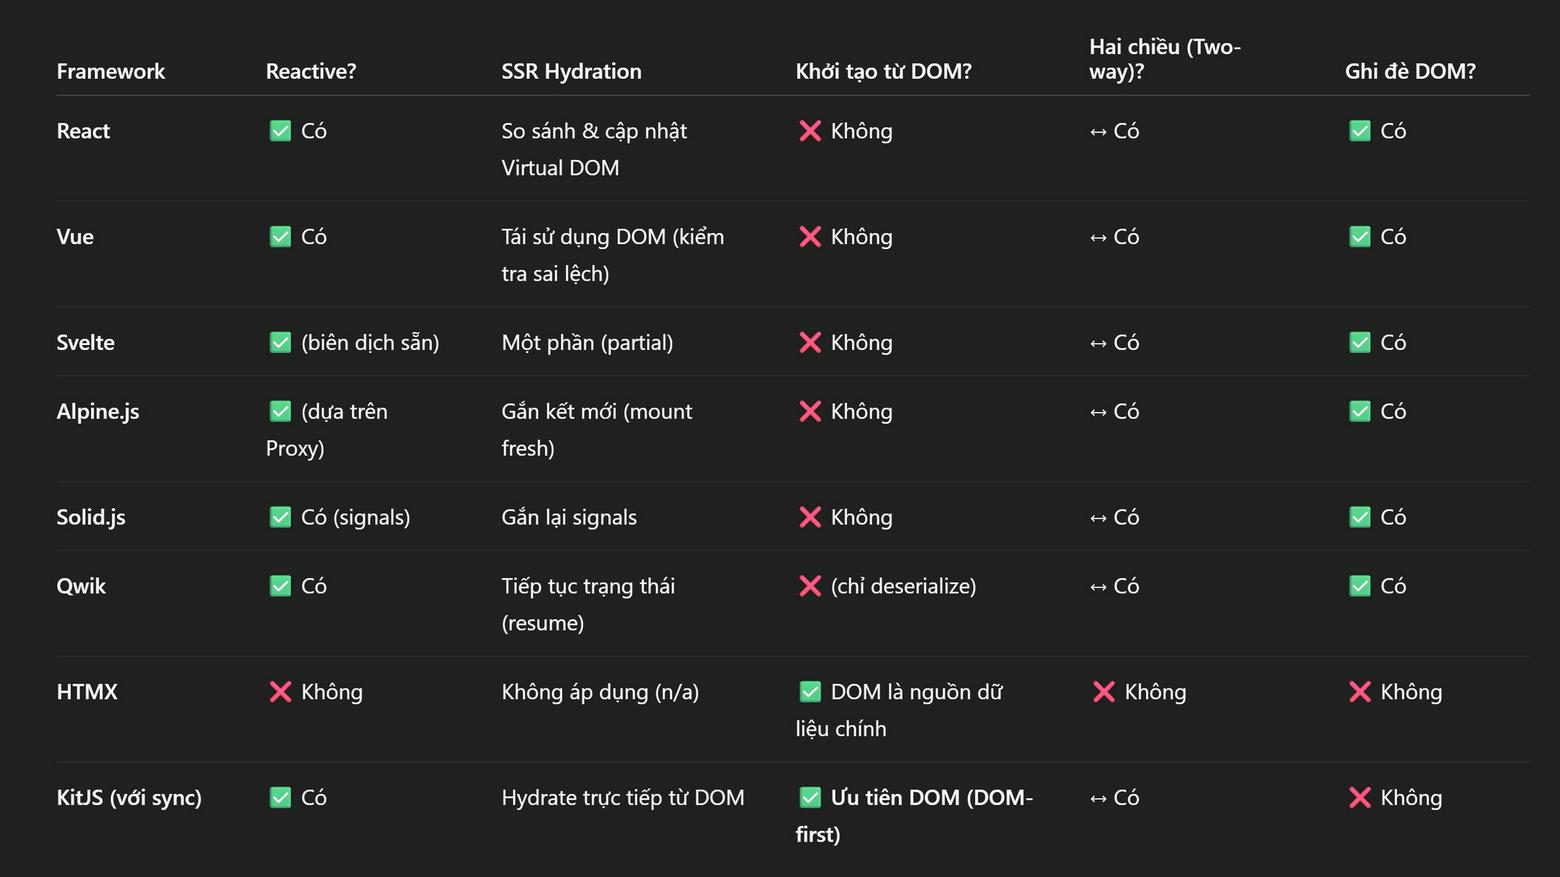Click the two-way arrow icon in Svelte's row
Image resolution: width=1560 pixels, height=877 pixels.
click(x=1098, y=343)
